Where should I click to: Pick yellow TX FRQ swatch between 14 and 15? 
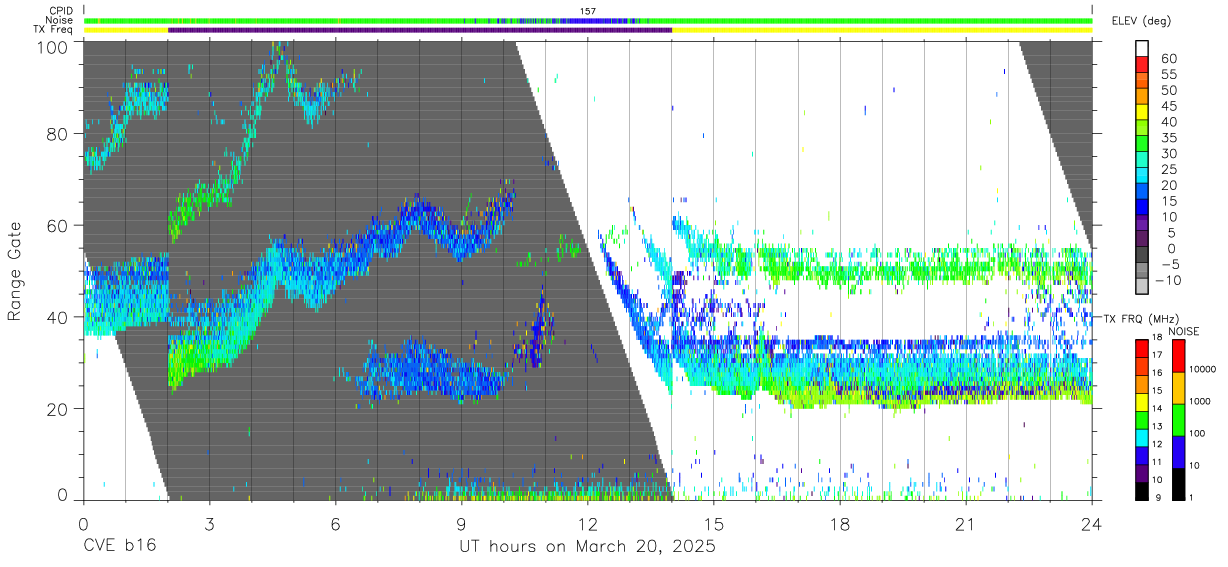click(x=1142, y=401)
